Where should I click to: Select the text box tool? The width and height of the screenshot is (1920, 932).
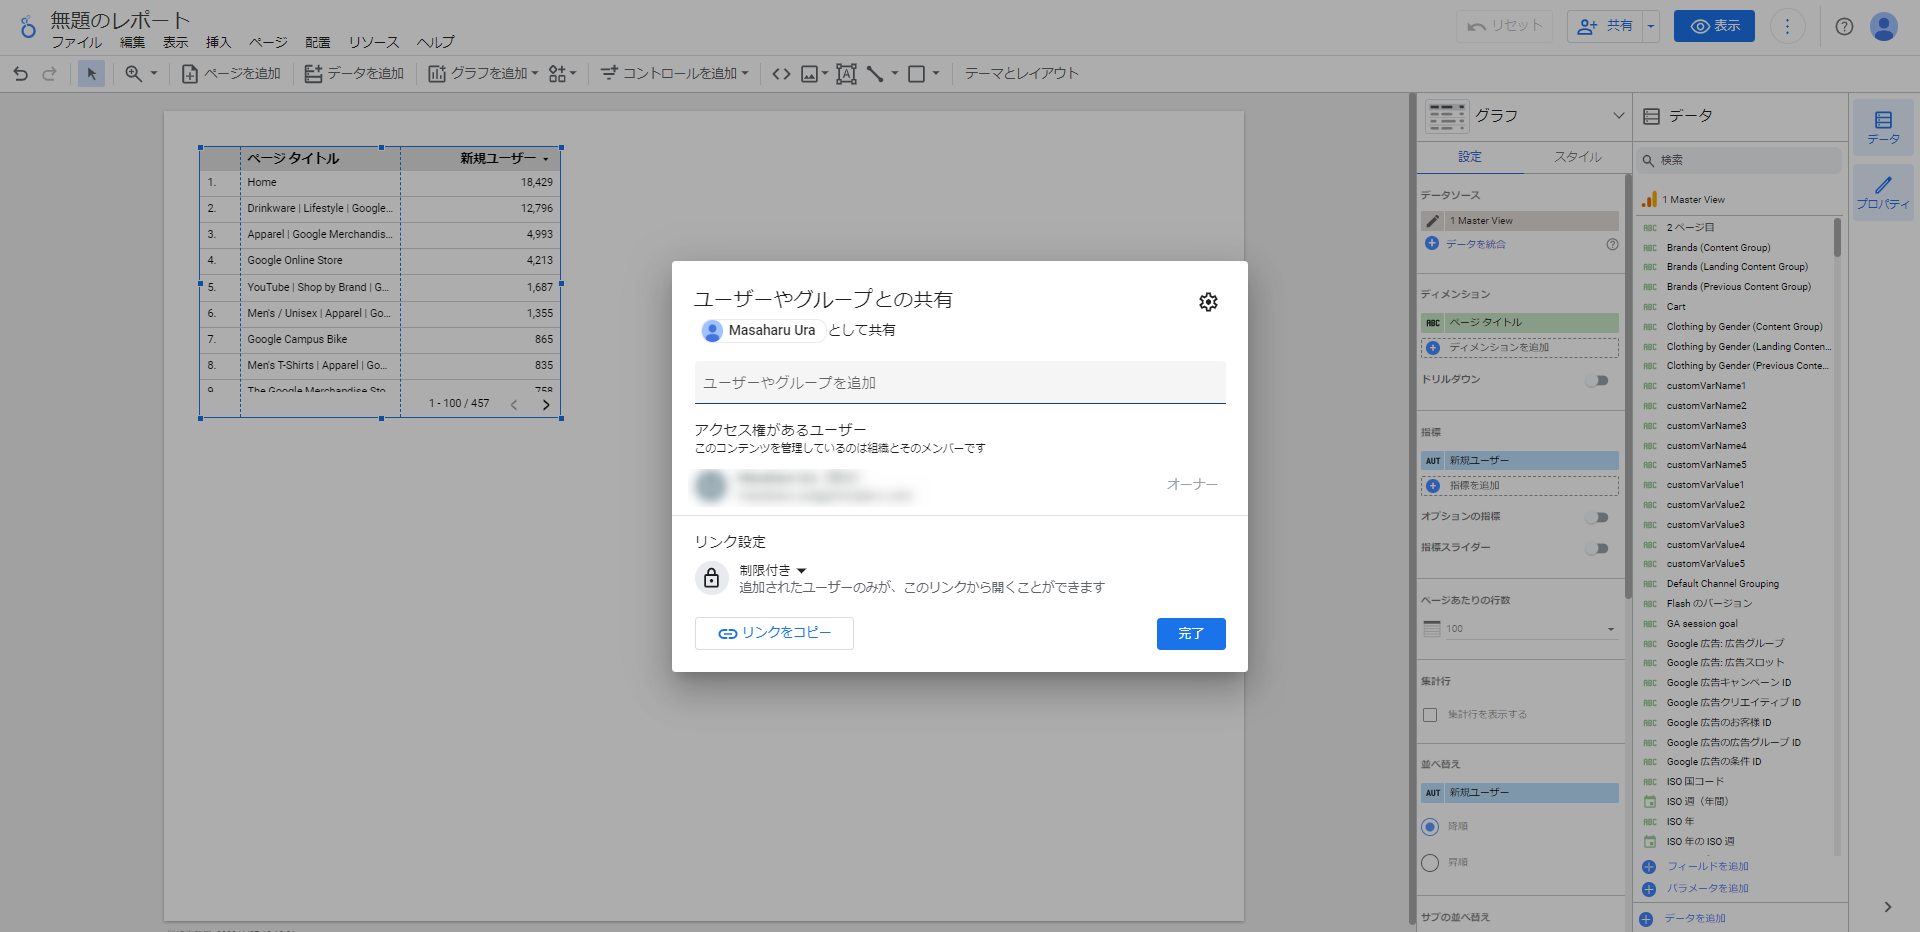coord(846,74)
